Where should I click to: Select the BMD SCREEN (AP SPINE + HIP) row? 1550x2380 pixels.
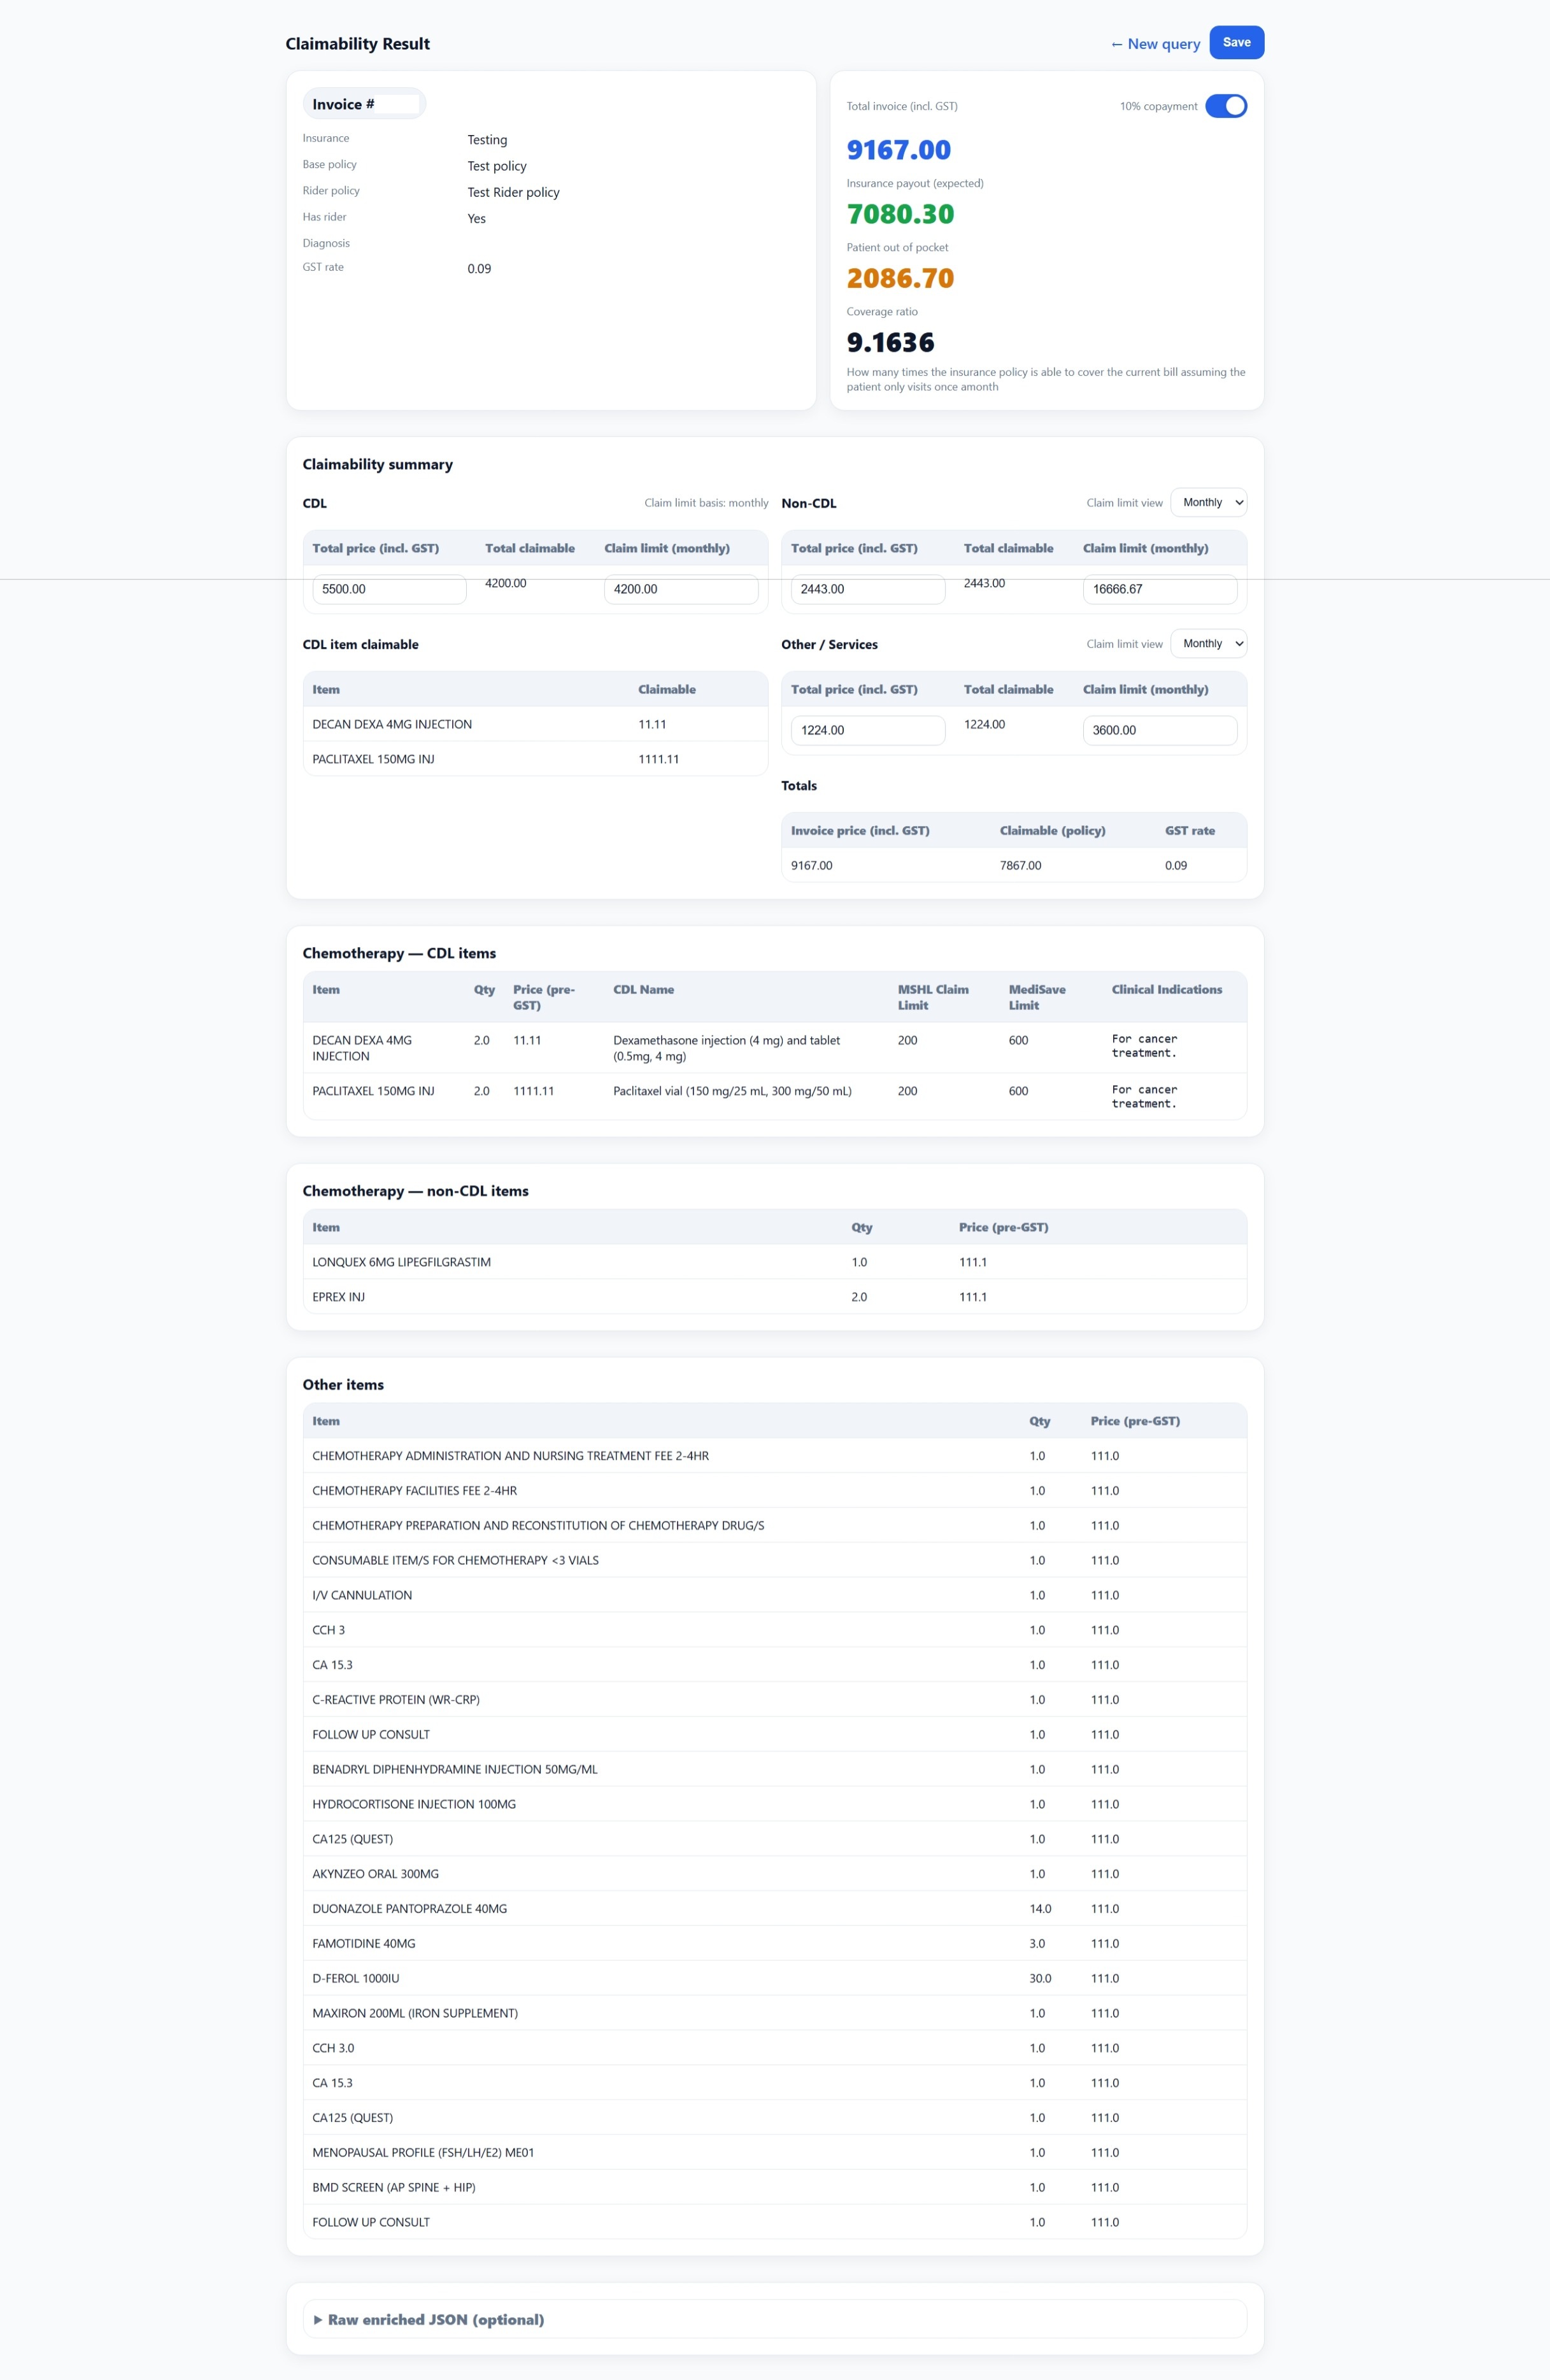coord(394,2187)
